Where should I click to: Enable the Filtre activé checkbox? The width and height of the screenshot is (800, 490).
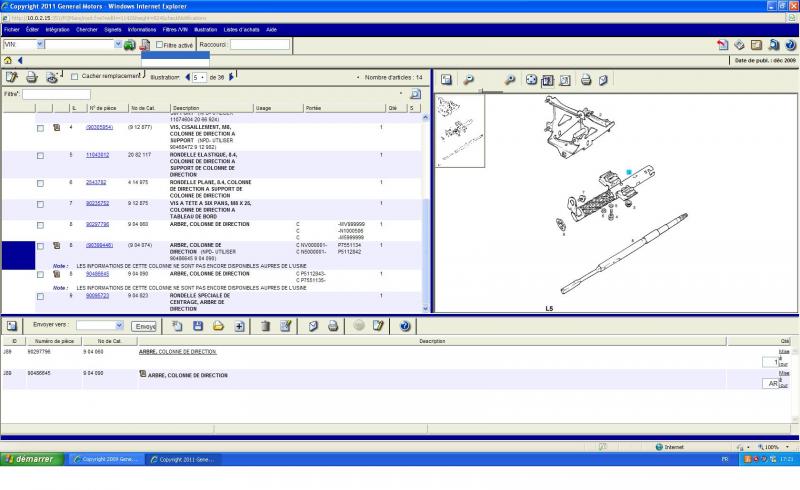(x=160, y=45)
